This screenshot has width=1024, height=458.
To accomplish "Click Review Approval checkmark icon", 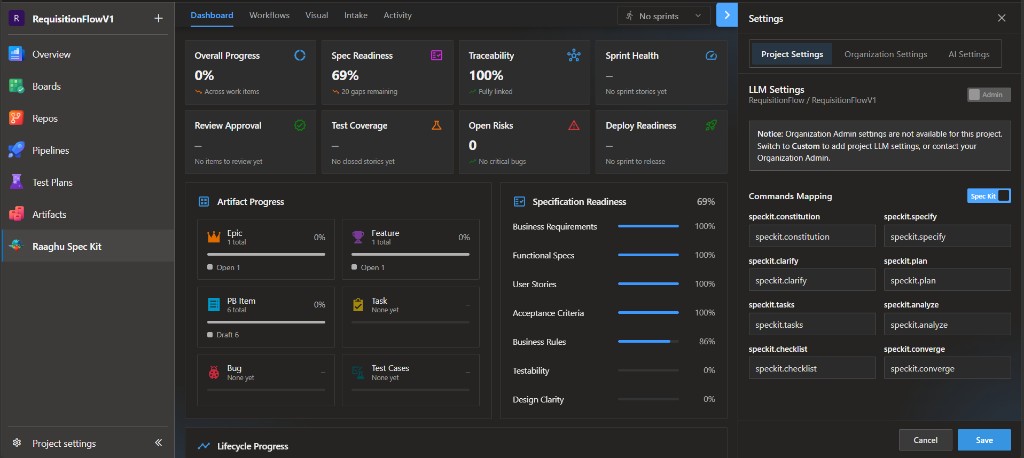I will pyautogui.click(x=300, y=125).
